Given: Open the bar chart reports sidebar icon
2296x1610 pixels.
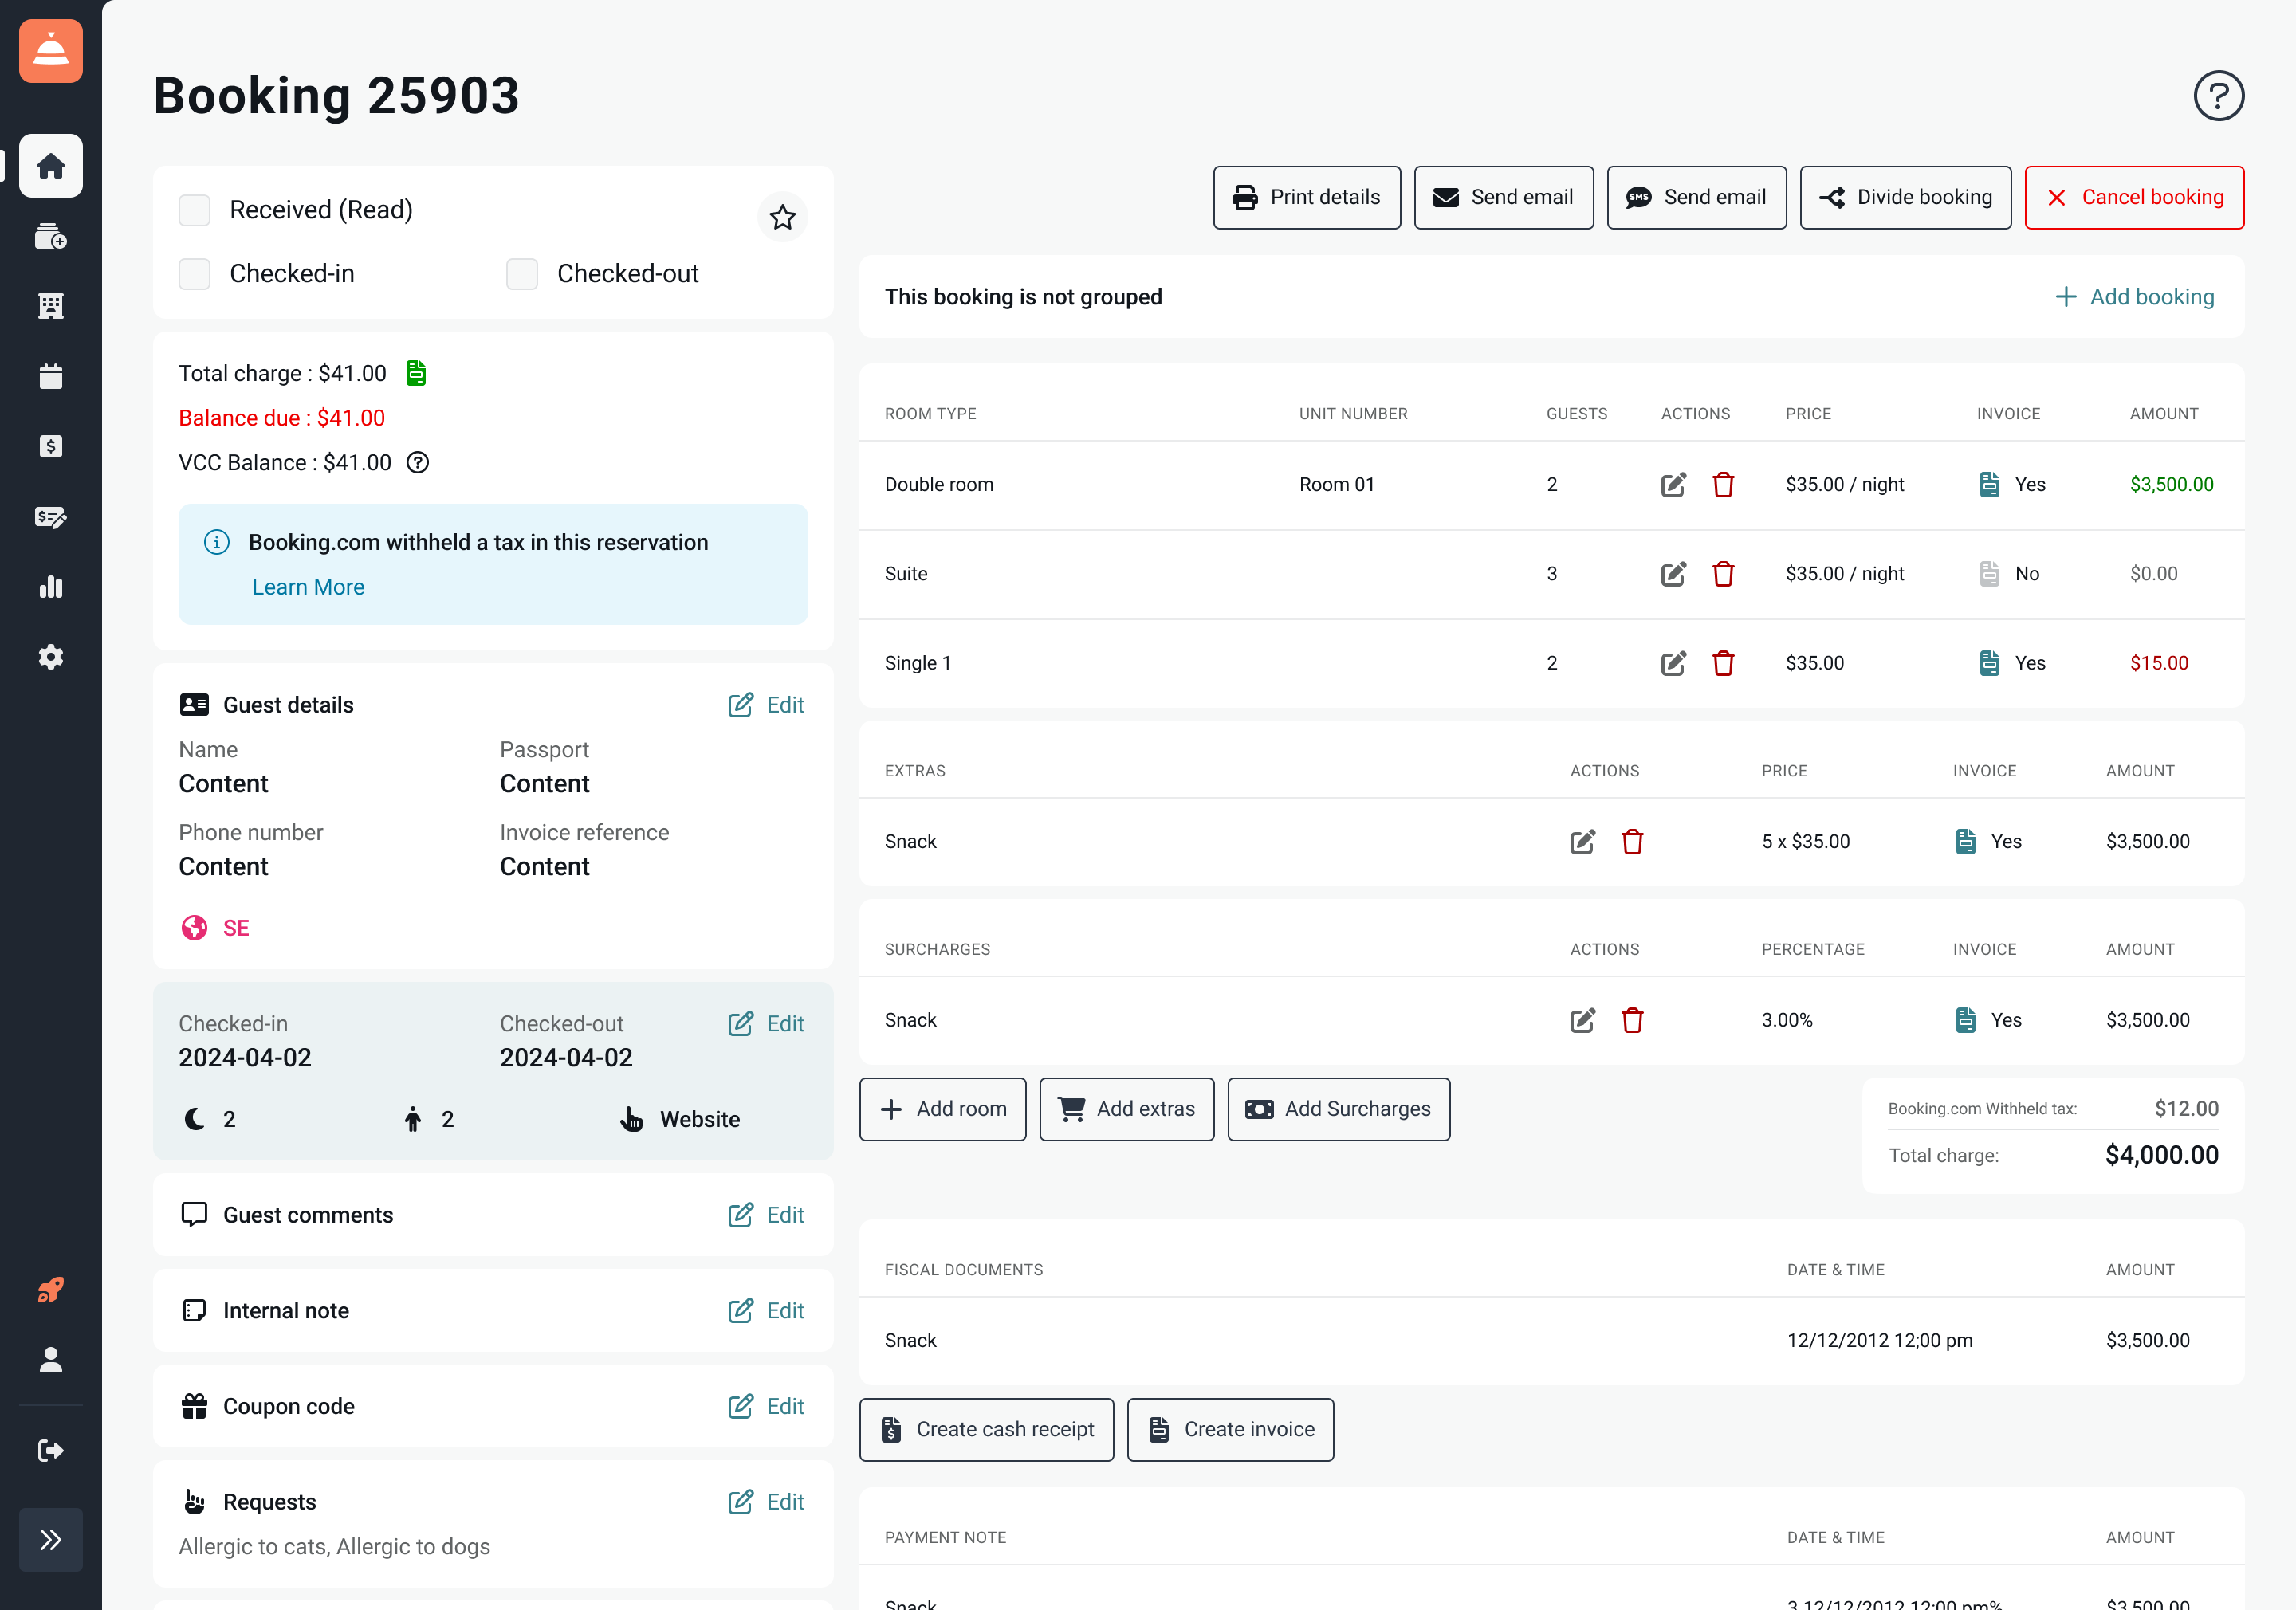Looking at the screenshot, I should 51,586.
